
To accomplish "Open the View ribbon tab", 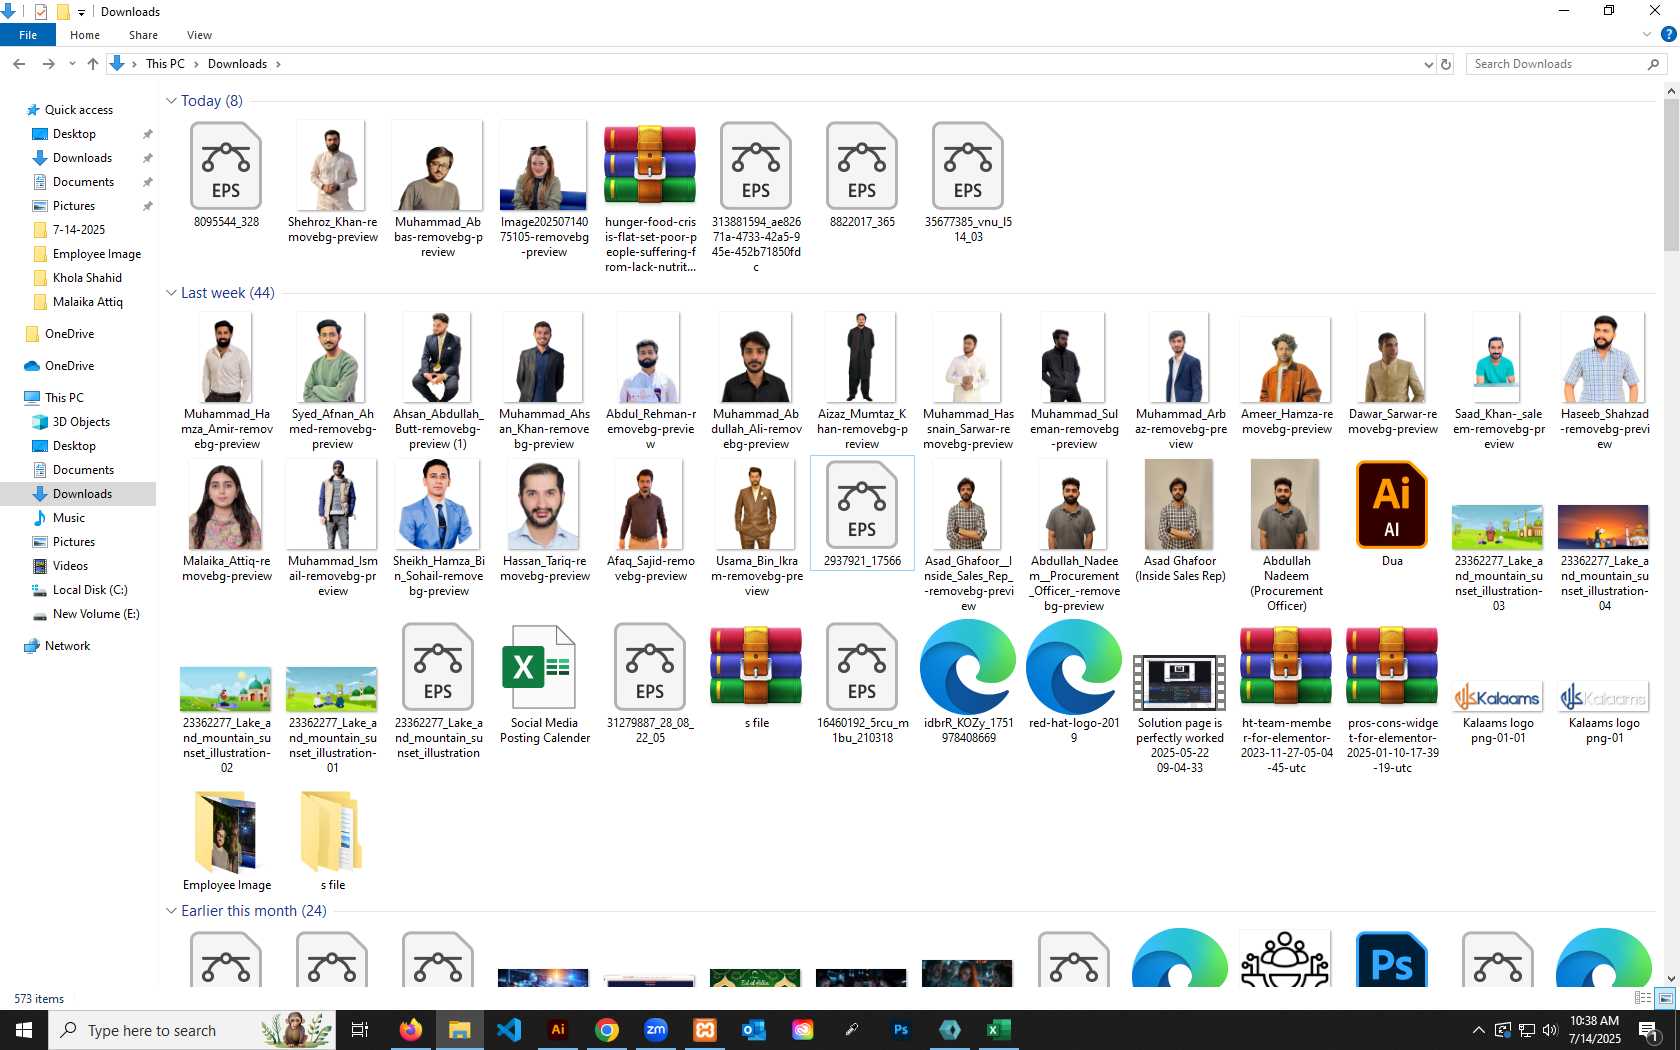I will pyautogui.click(x=199, y=35).
